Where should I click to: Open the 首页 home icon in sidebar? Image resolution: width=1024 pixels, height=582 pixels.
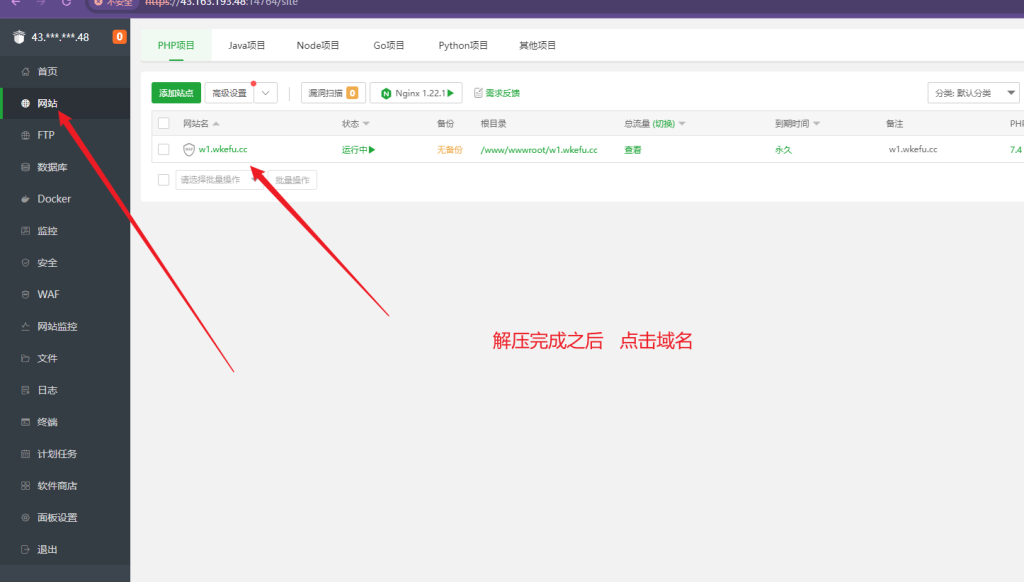click(25, 72)
